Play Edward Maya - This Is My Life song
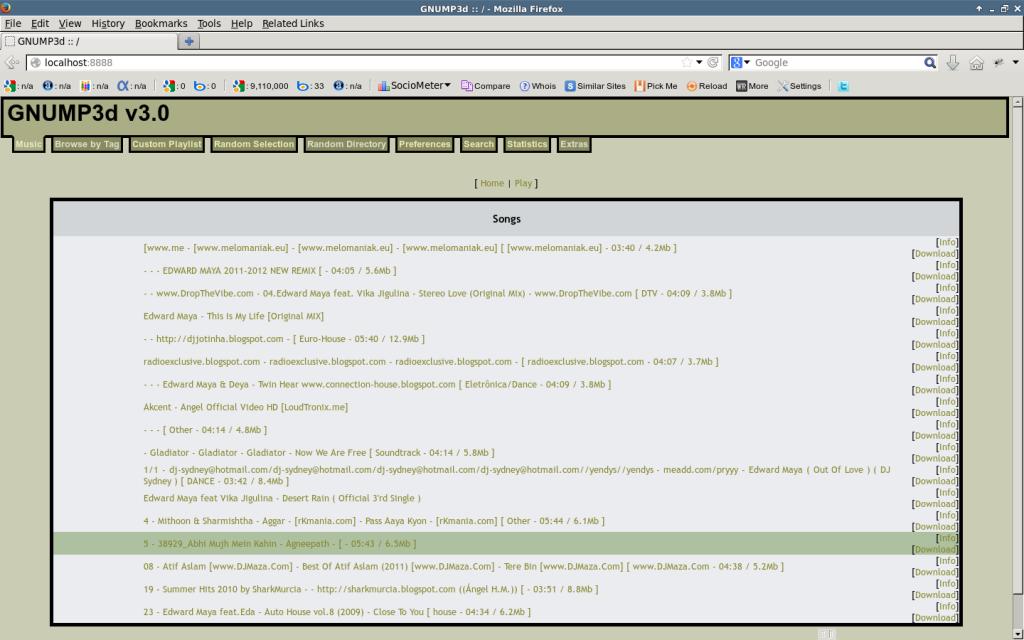Screen dimensions: 1024x640 tap(233, 316)
